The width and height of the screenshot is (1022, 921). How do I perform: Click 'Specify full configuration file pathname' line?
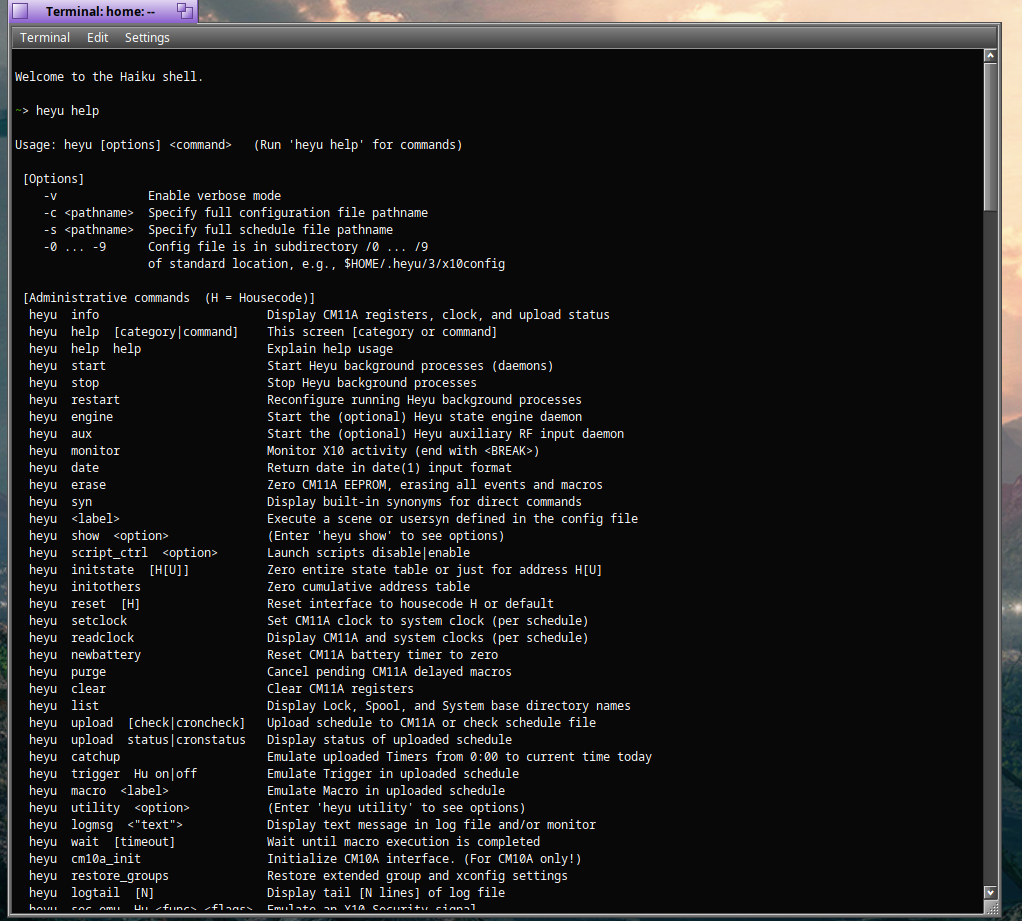click(287, 212)
